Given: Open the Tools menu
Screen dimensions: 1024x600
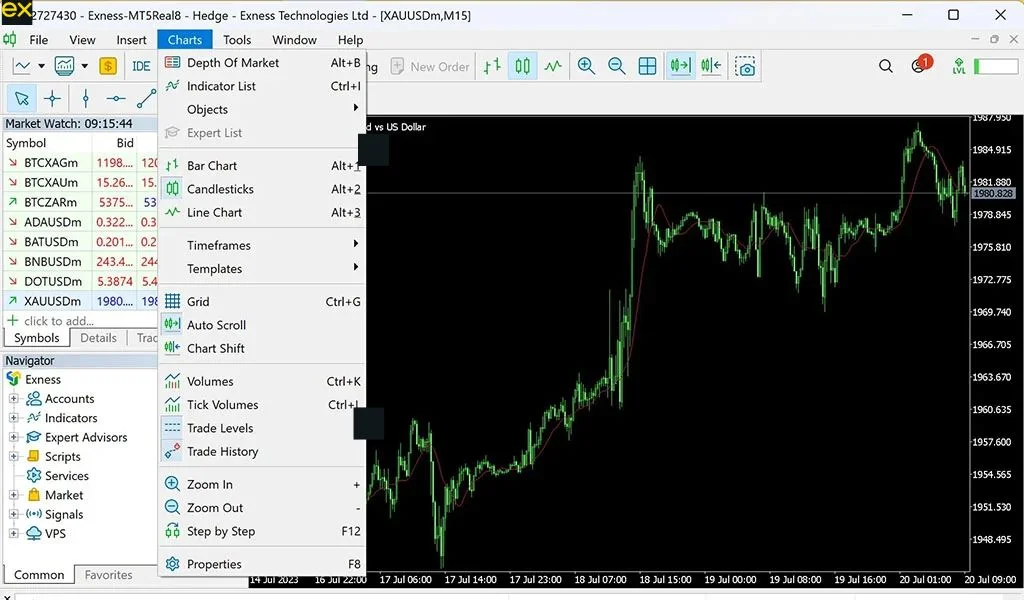Looking at the screenshot, I should tap(237, 40).
